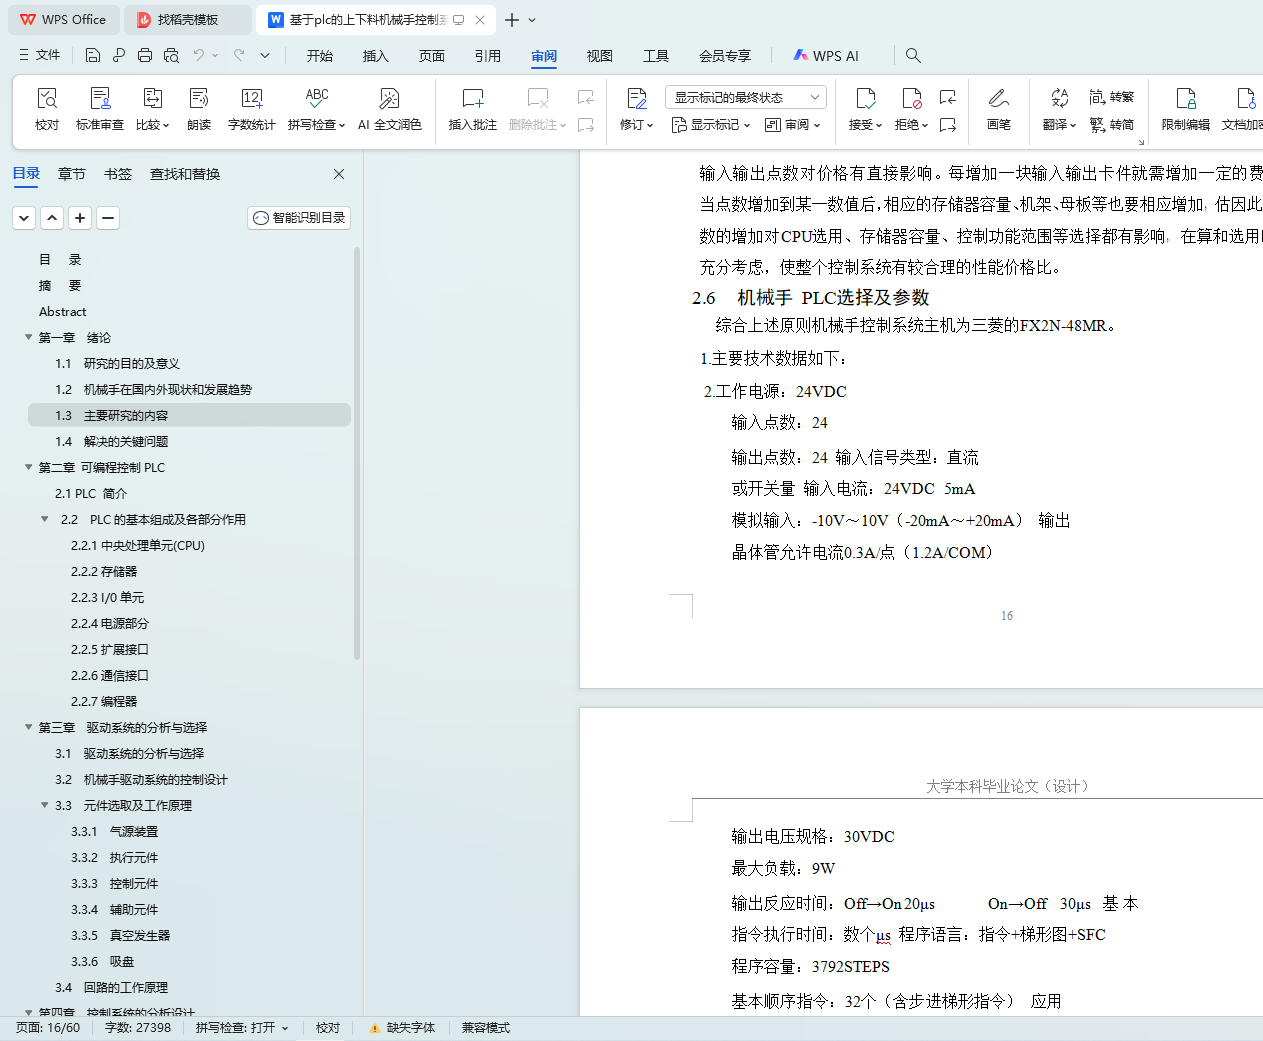Image resolution: width=1263 pixels, height=1041 pixels.
Task: Click the navigation pane vertical scrollbar
Action: click(357, 455)
